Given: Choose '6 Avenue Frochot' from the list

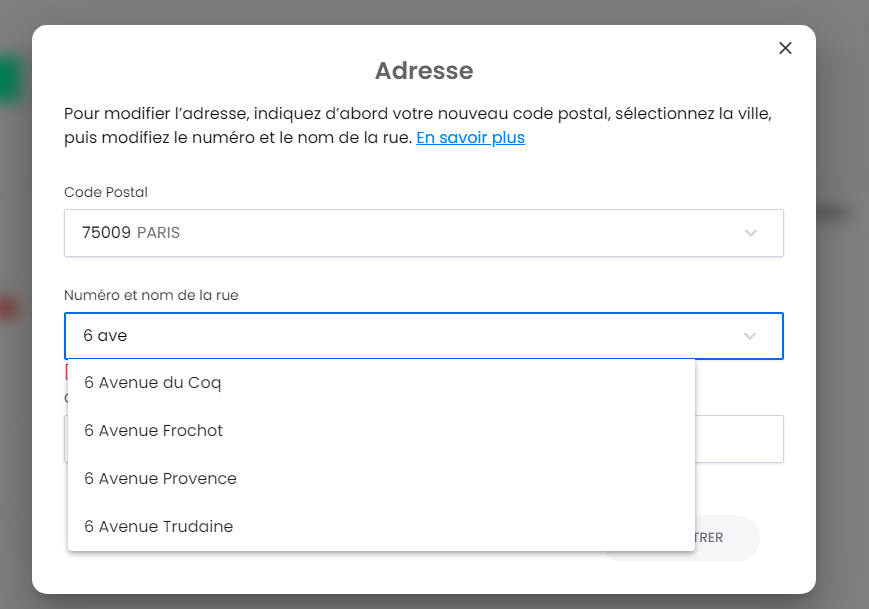Looking at the screenshot, I should coord(154,430).
